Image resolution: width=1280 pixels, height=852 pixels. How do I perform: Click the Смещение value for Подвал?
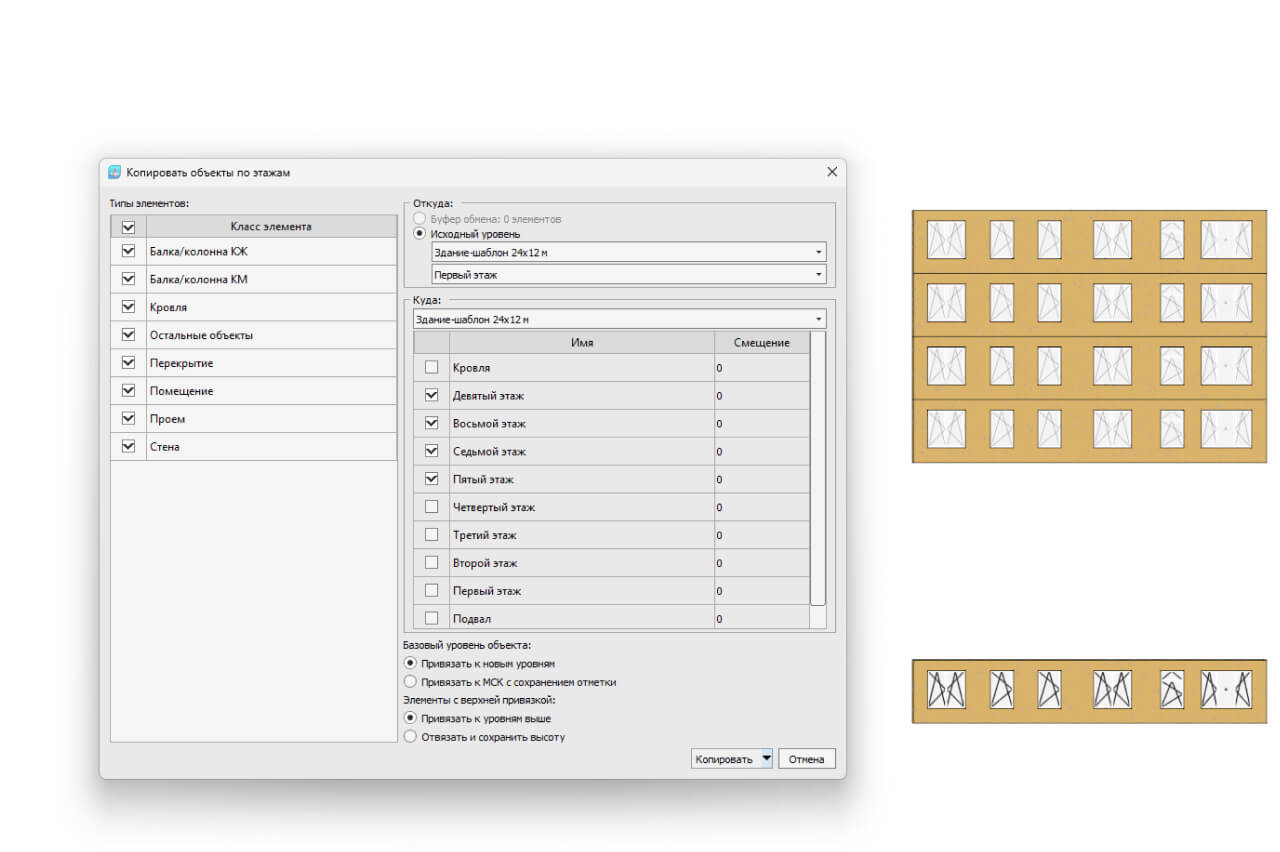(762, 619)
